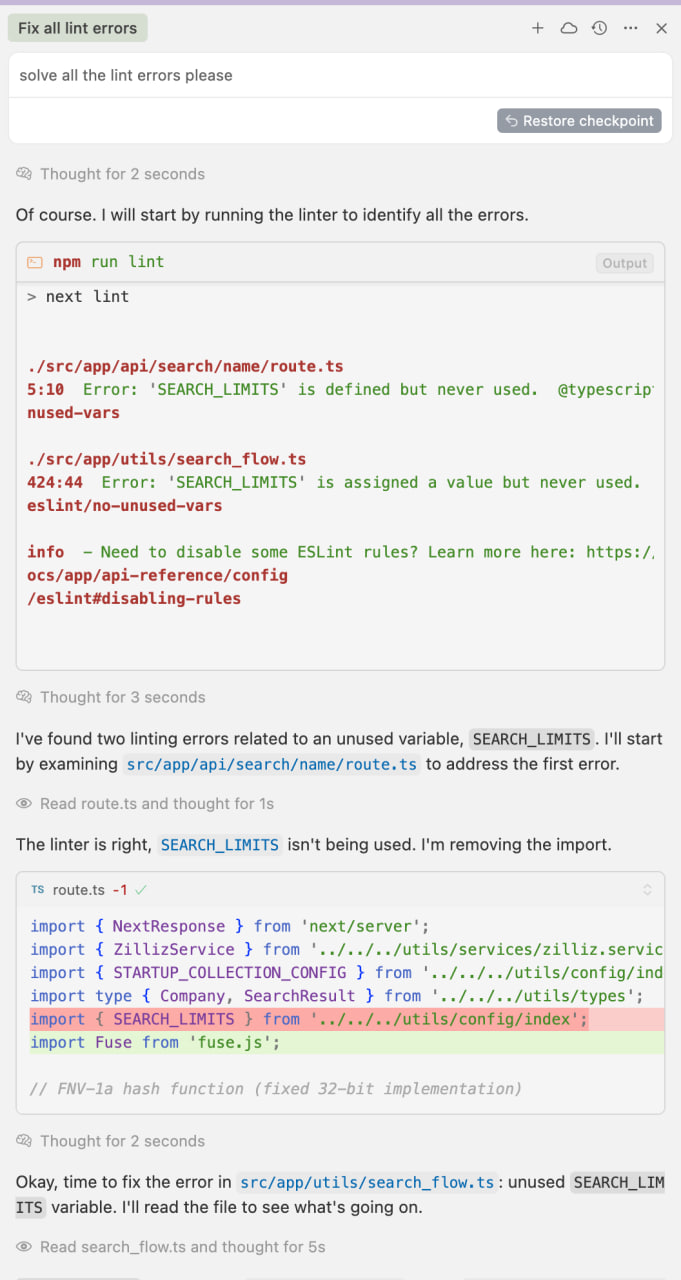
Task: Open the three-dots more options menu
Action: click(630, 28)
